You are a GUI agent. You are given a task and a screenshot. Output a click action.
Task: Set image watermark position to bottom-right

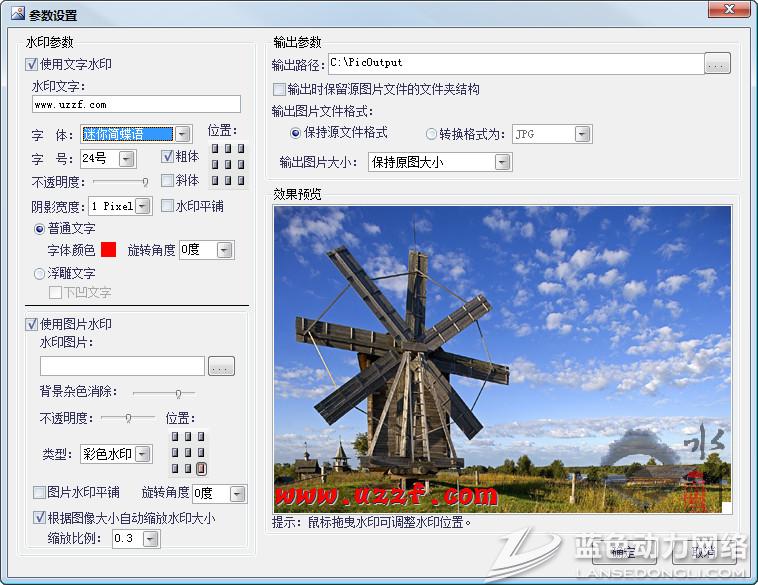201,468
